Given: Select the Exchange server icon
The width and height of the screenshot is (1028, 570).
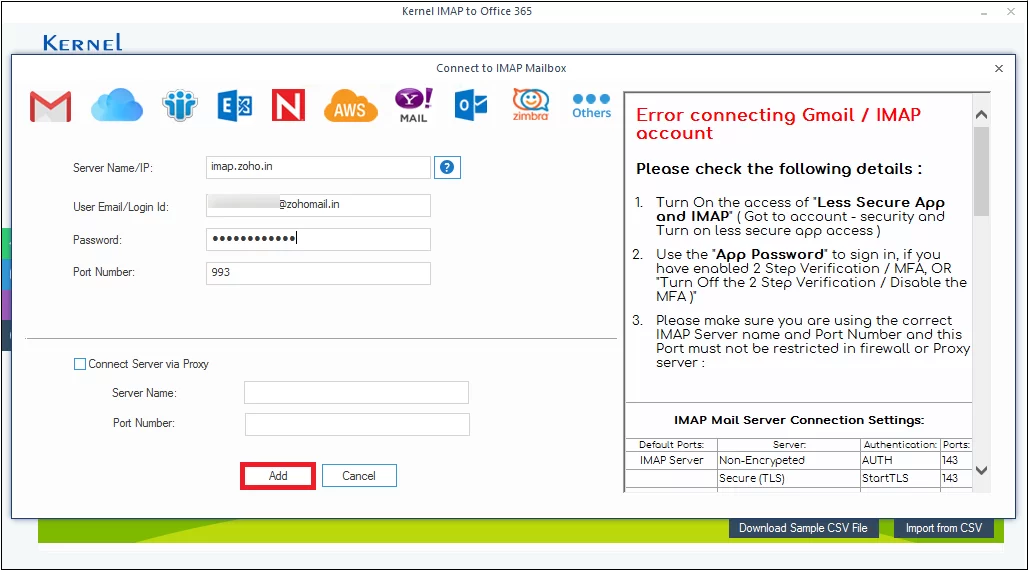Looking at the screenshot, I should coord(234,106).
